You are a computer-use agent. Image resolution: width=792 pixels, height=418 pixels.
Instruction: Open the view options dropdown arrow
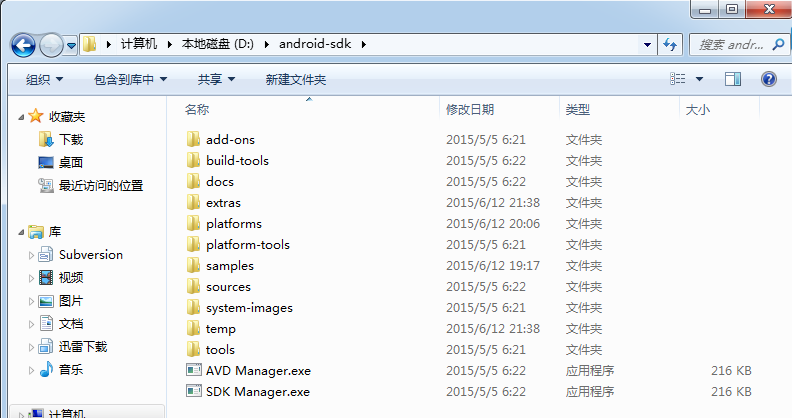tap(700, 79)
